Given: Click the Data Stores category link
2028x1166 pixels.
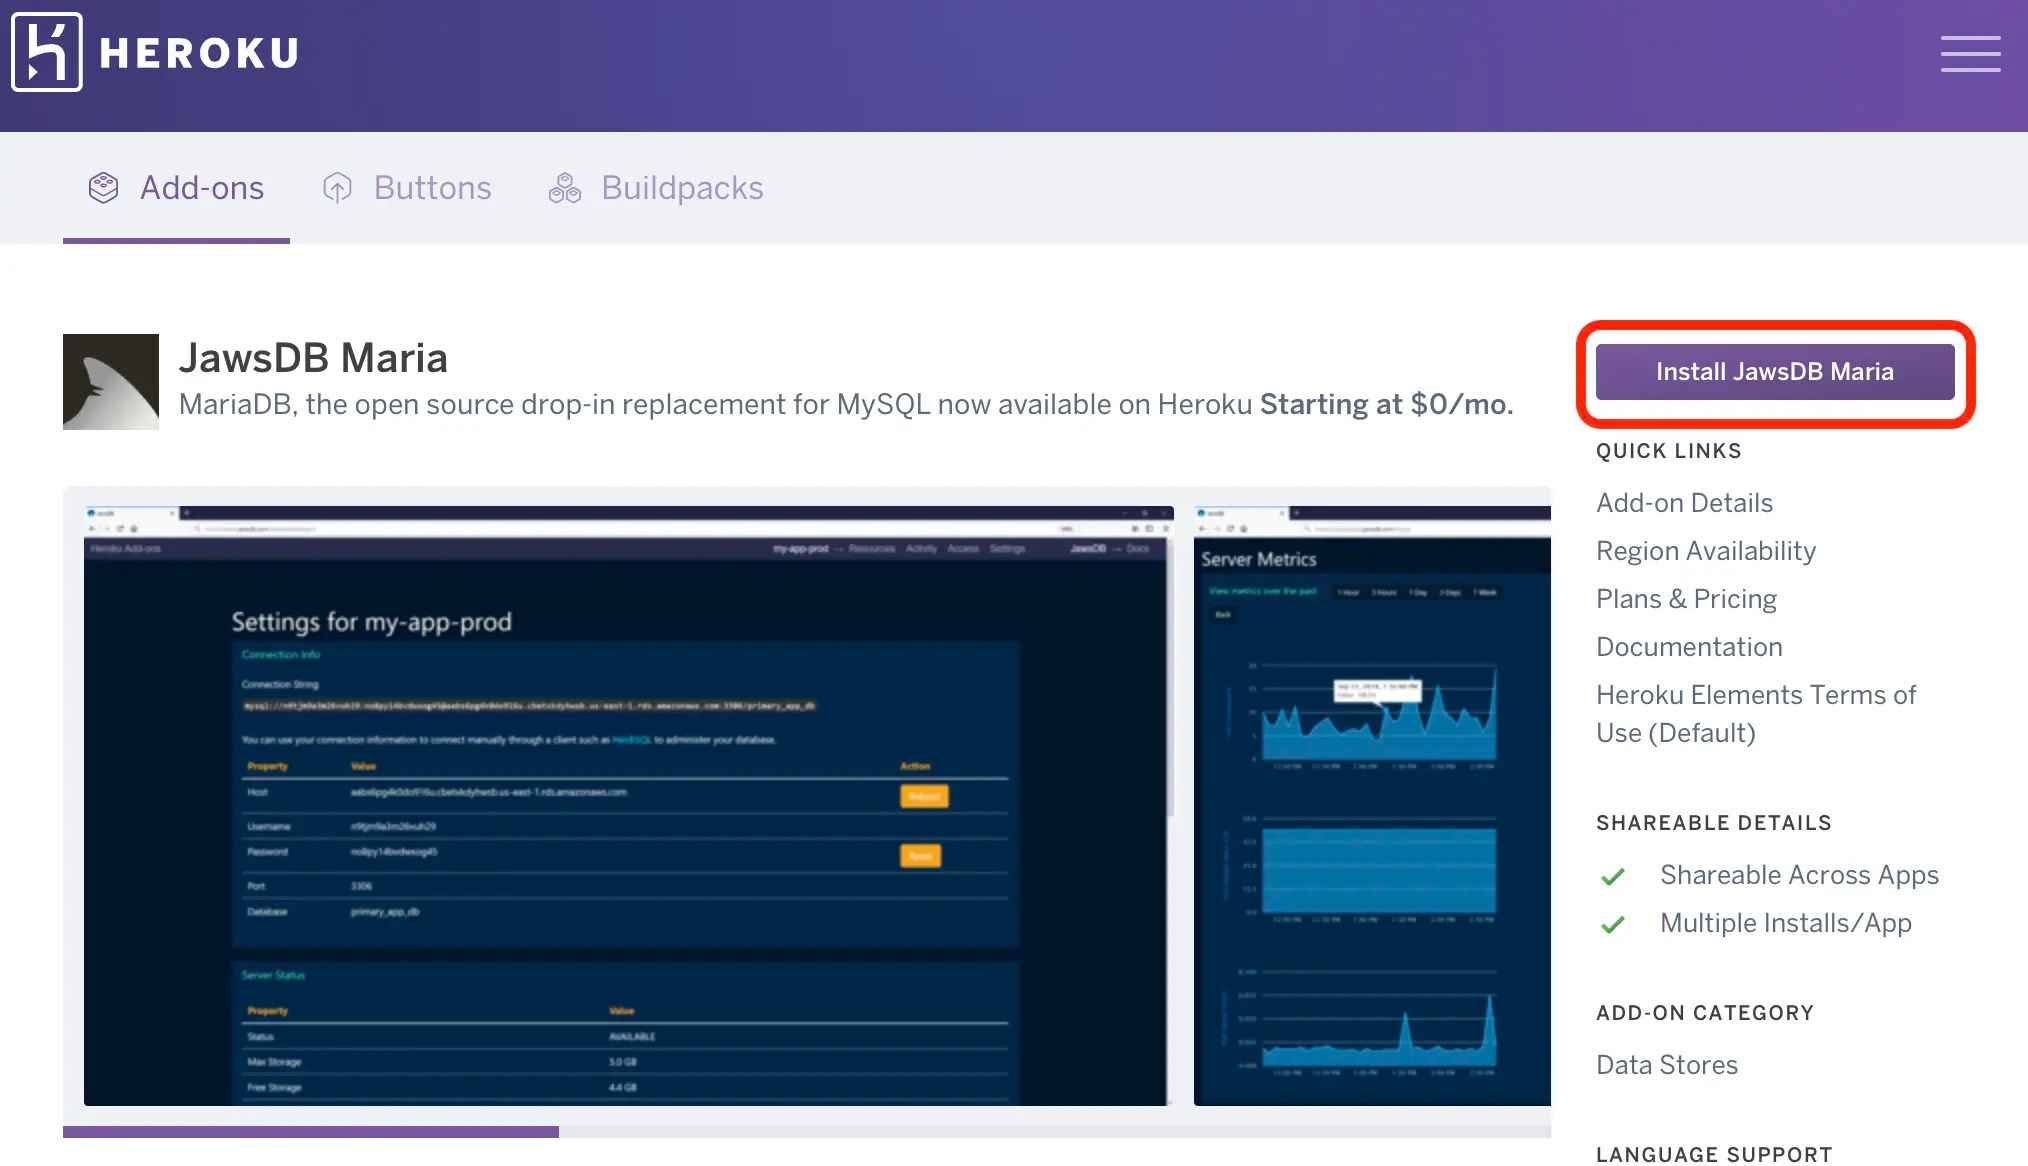Looking at the screenshot, I should (x=1666, y=1064).
